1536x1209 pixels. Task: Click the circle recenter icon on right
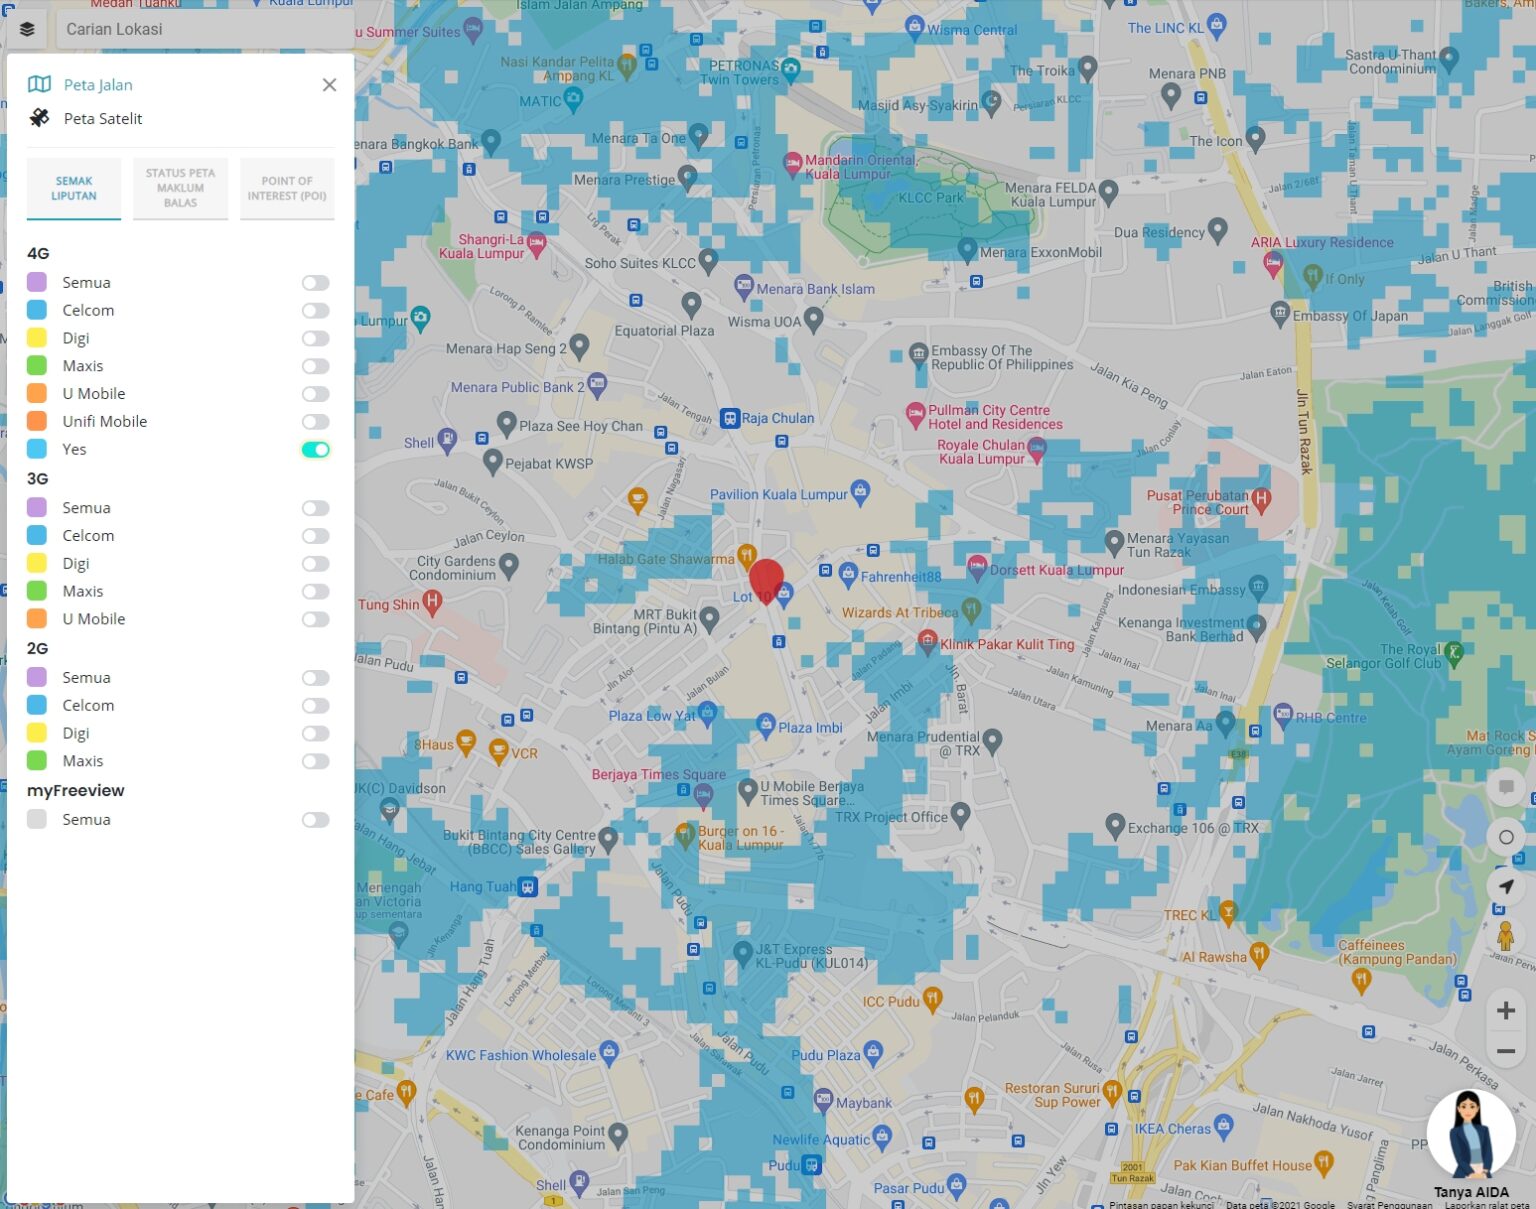(x=1506, y=837)
